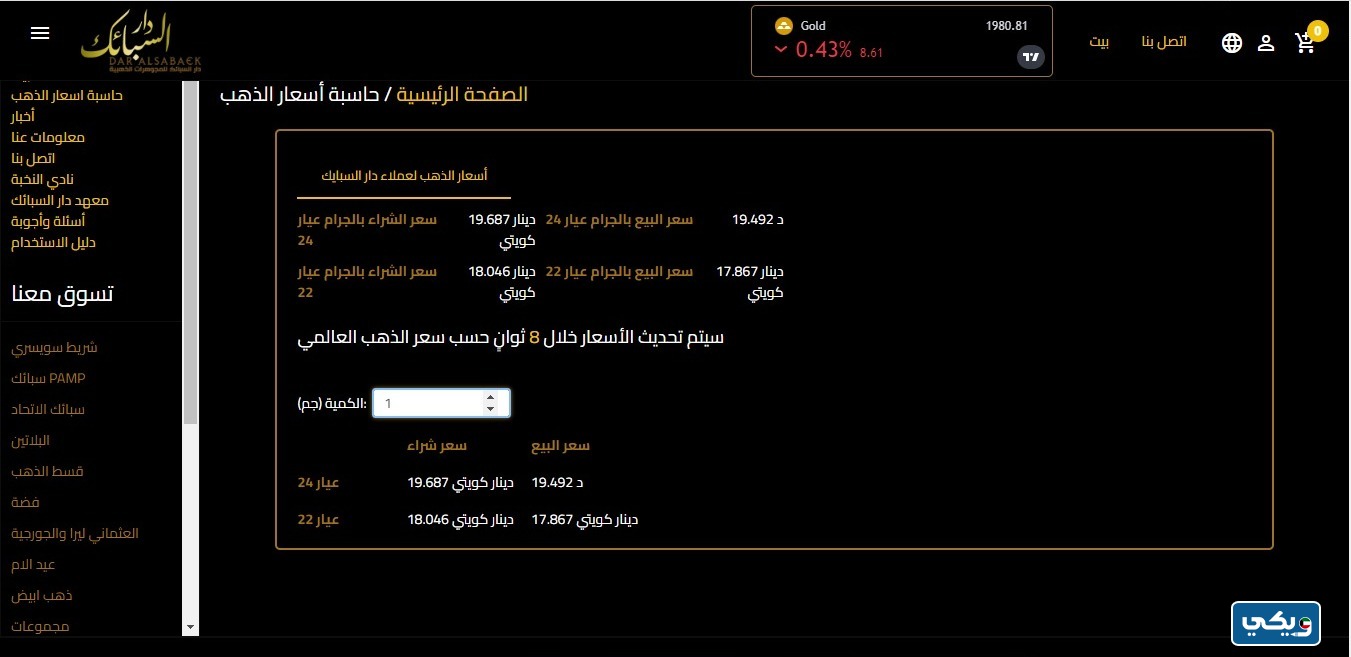The image size is (1351, 657).
Task: Click the Wiki watermark badge
Action: pyautogui.click(x=1276, y=624)
